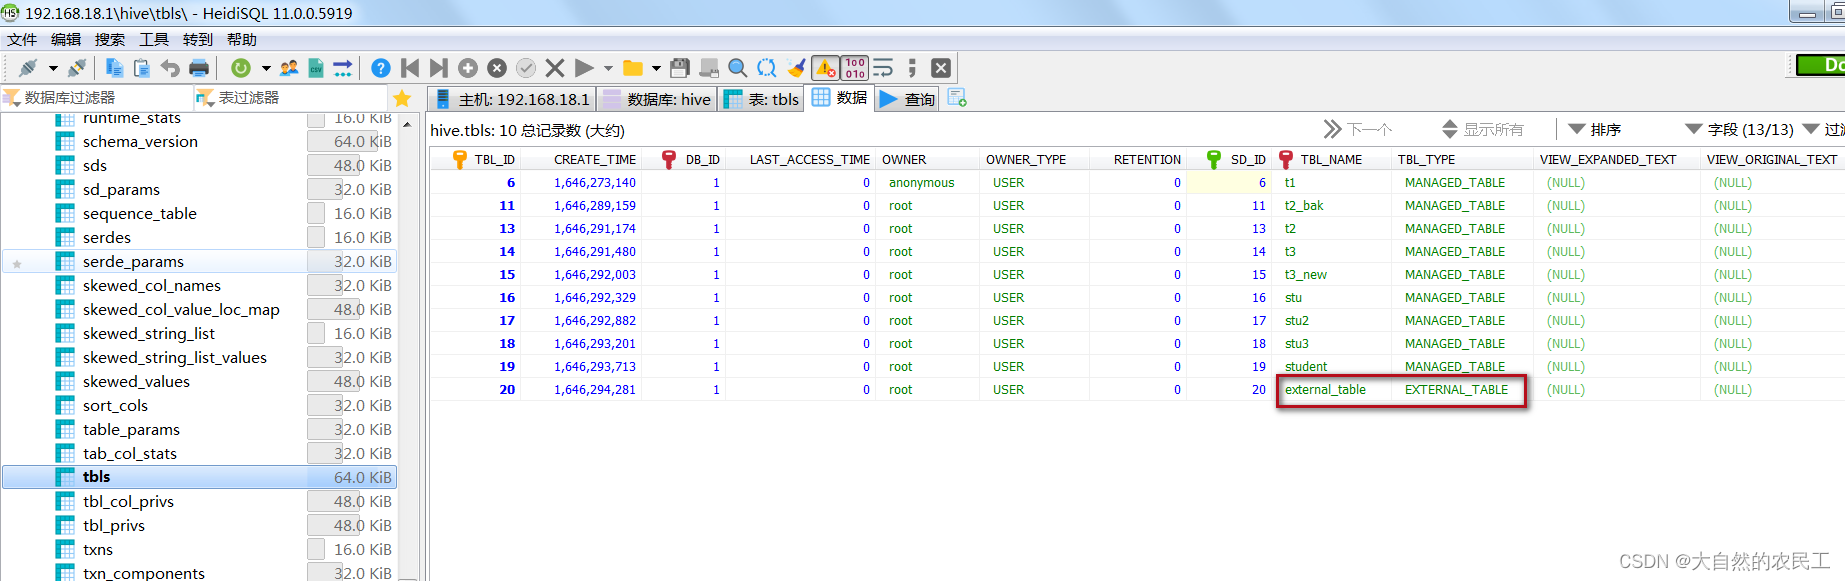This screenshot has height=581, width=1845.
Task: Open the 编辑 menu
Action: click(x=66, y=40)
